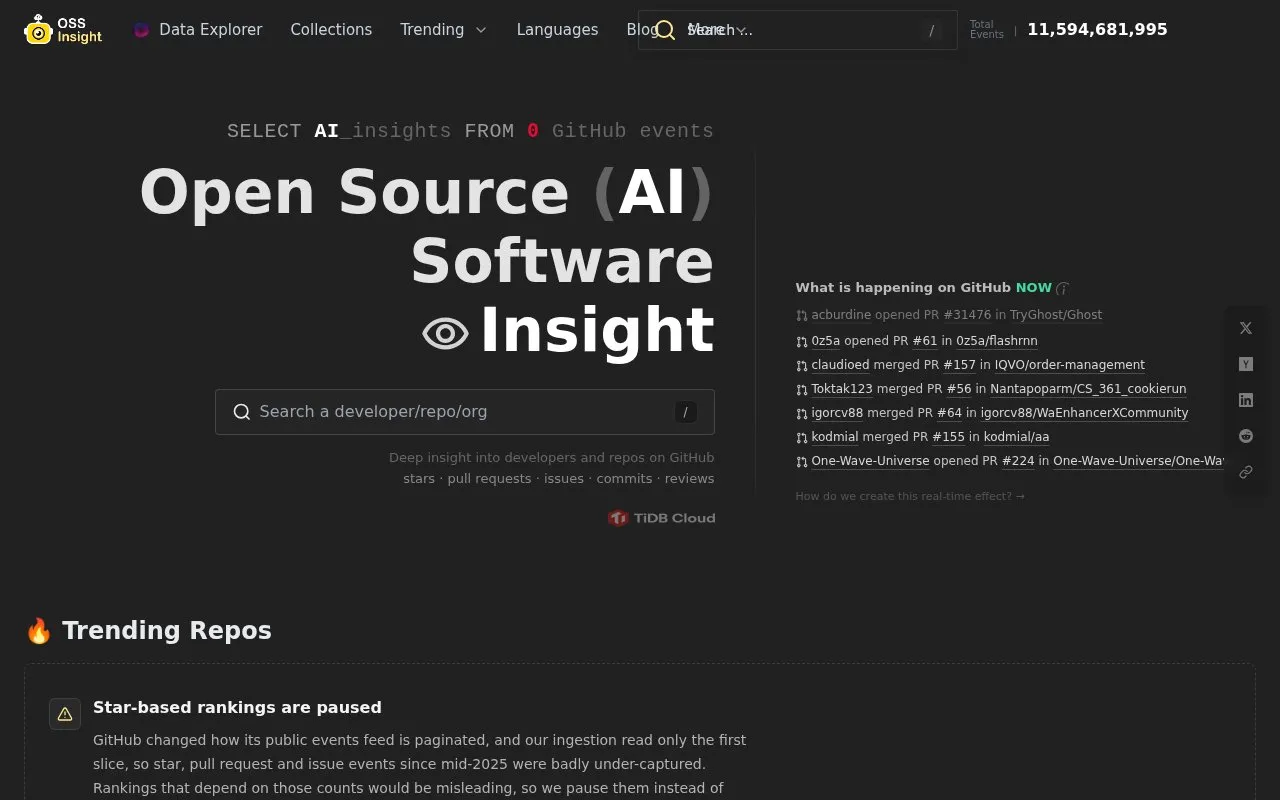Open the 0z5a/flashrnn repo link
1280x800 pixels.
pyautogui.click(x=997, y=341)
